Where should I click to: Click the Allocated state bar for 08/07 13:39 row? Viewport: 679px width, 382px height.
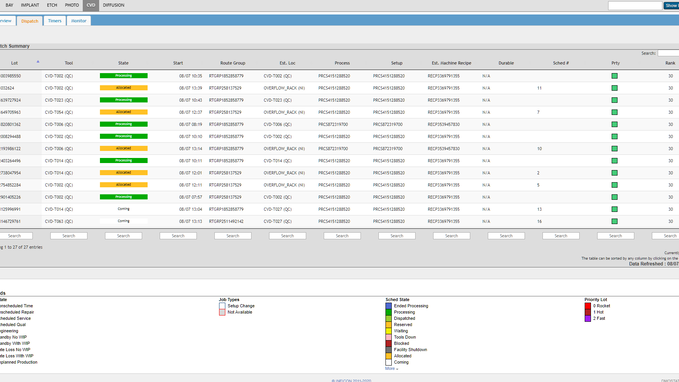(x=123, y=88)
